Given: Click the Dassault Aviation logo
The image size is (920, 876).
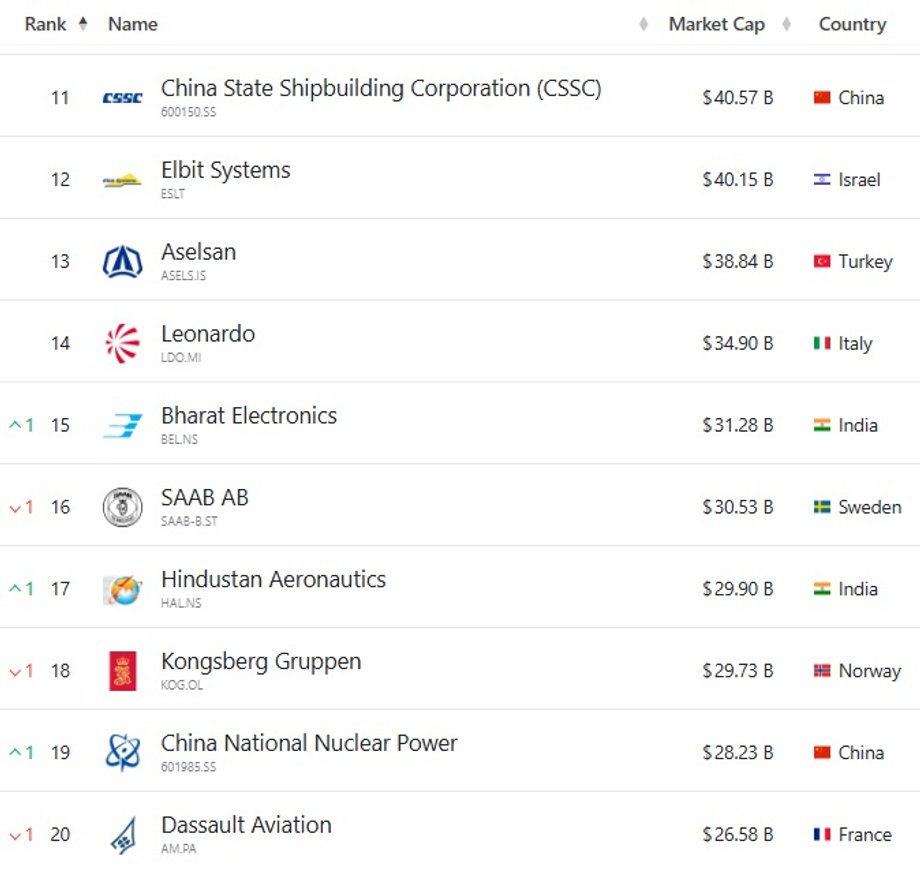Looking at the screenshot, I should pyautogui.click(x=123, y=835).
